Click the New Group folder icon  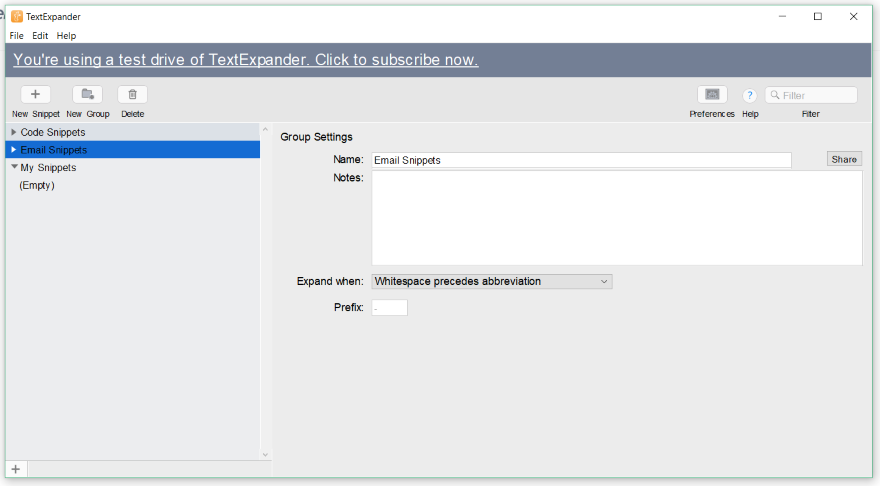pyautogui.click(x=87, y=94)
